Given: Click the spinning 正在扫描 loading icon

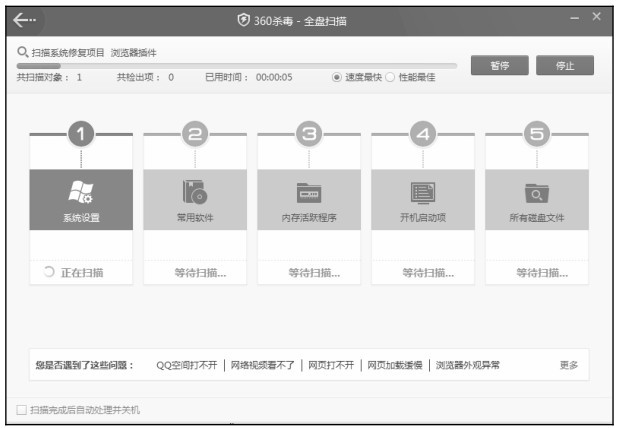Looking at the screenshot, I should coord(49,272).
